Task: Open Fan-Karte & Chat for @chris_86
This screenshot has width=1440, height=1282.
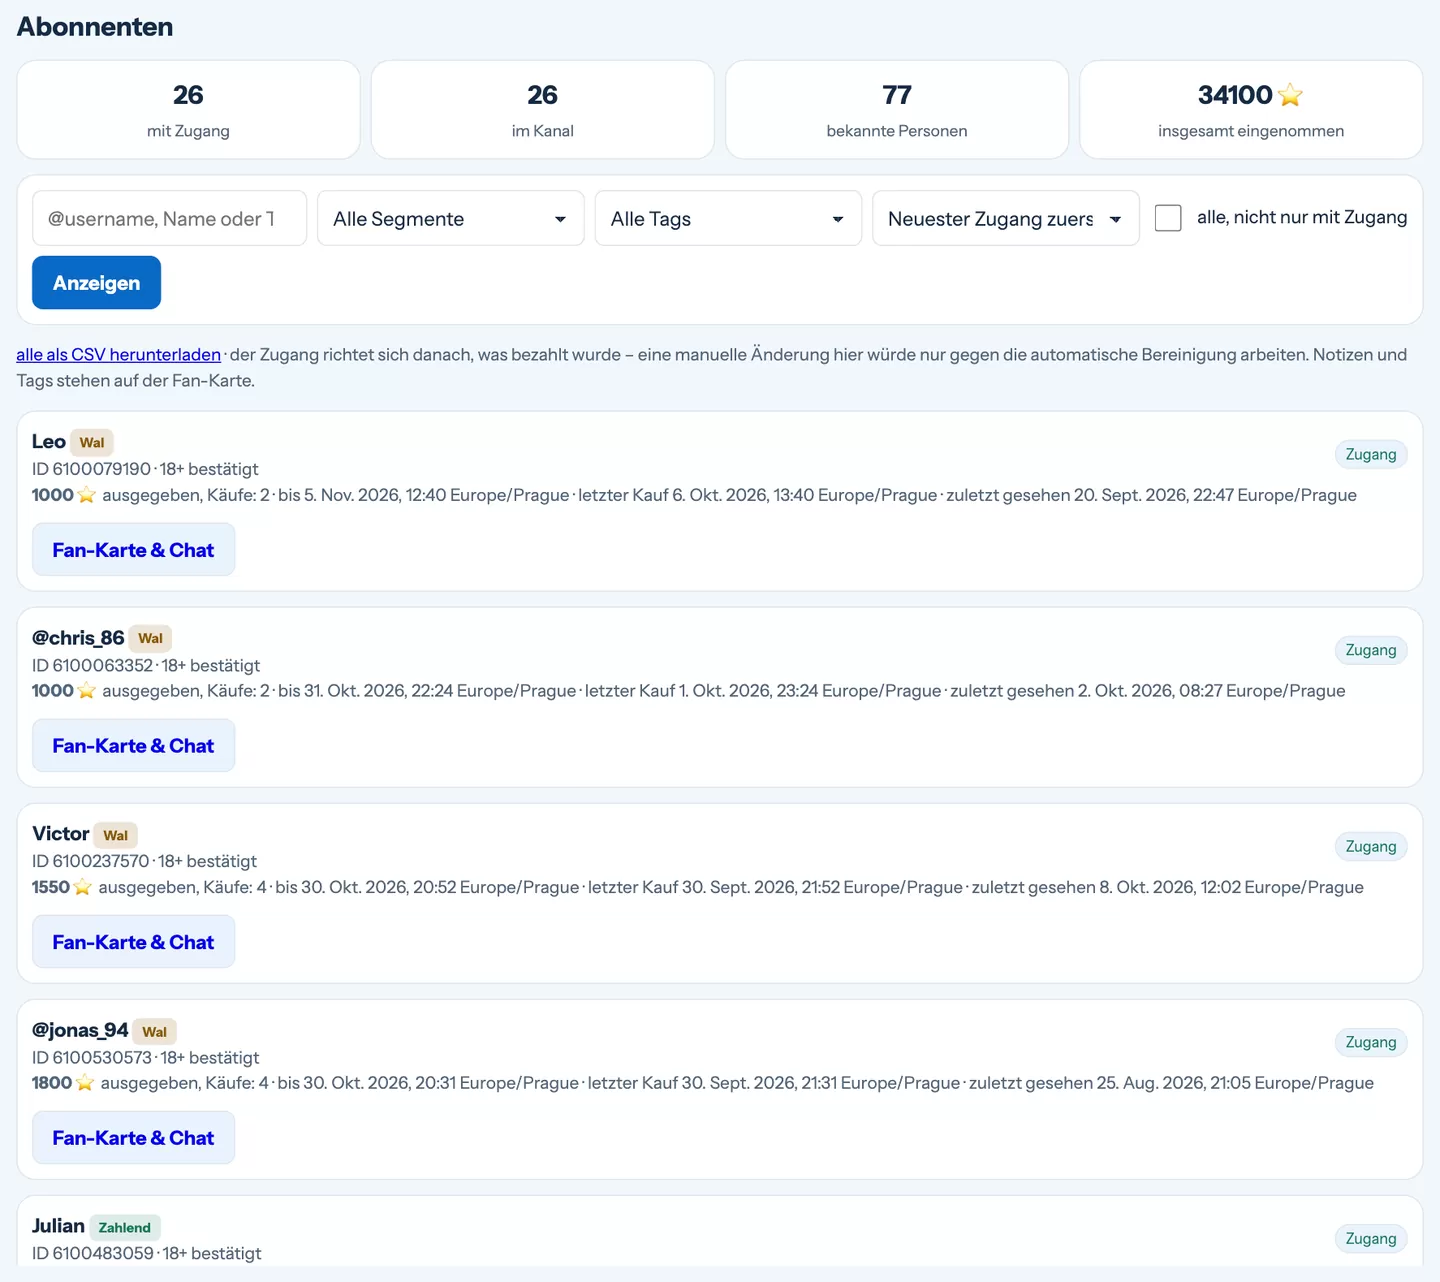Action: coord(133,746)
